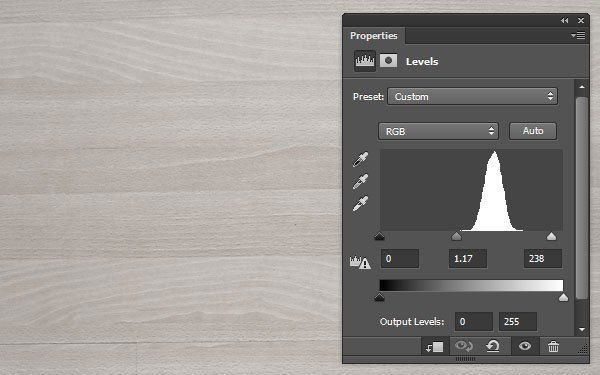Click the input midtones gray slider
Viewport: 600px width, 375px height.
click(457, 236)
